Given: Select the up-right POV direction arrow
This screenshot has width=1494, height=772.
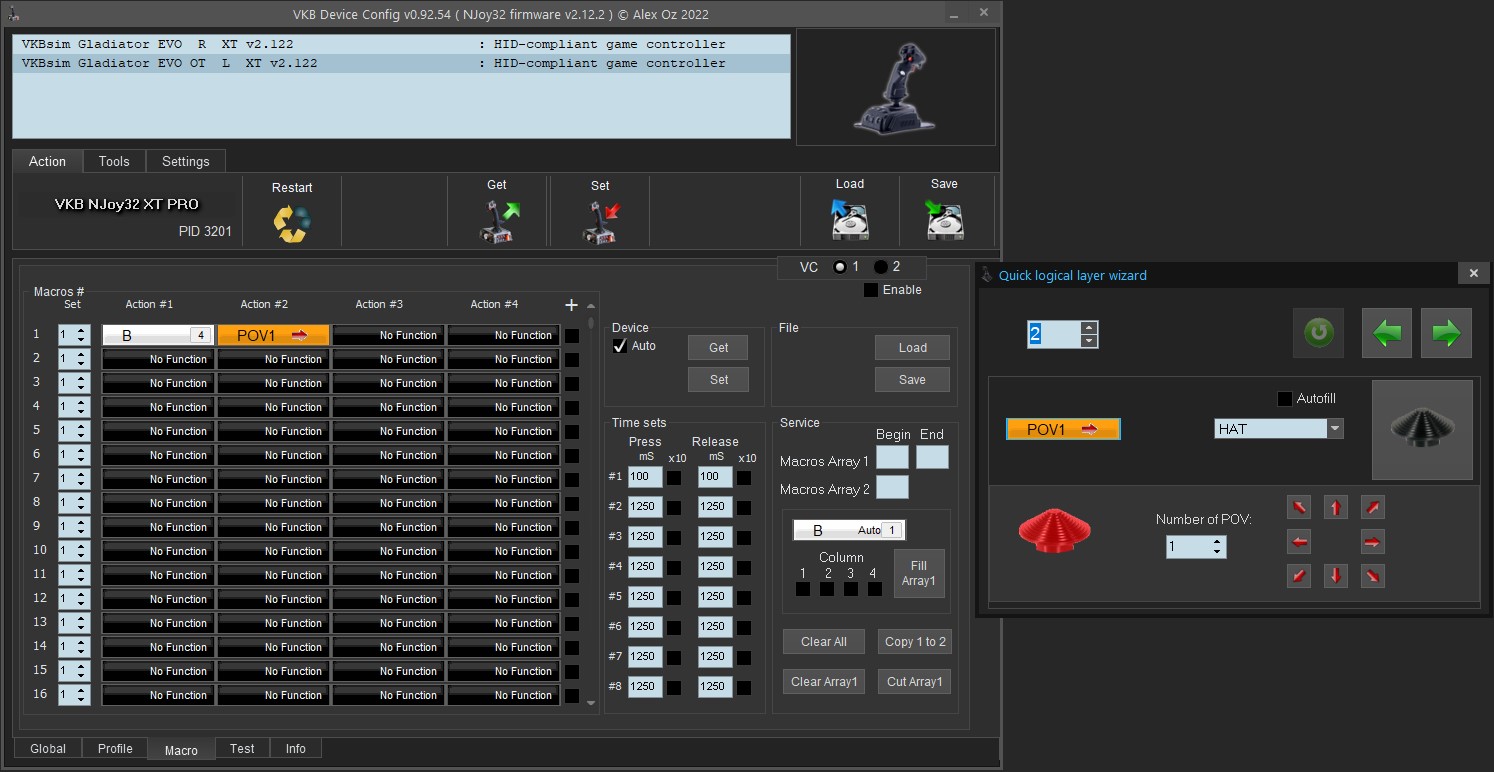Looking at the screenshot, I should click(x=1373, y=507).
